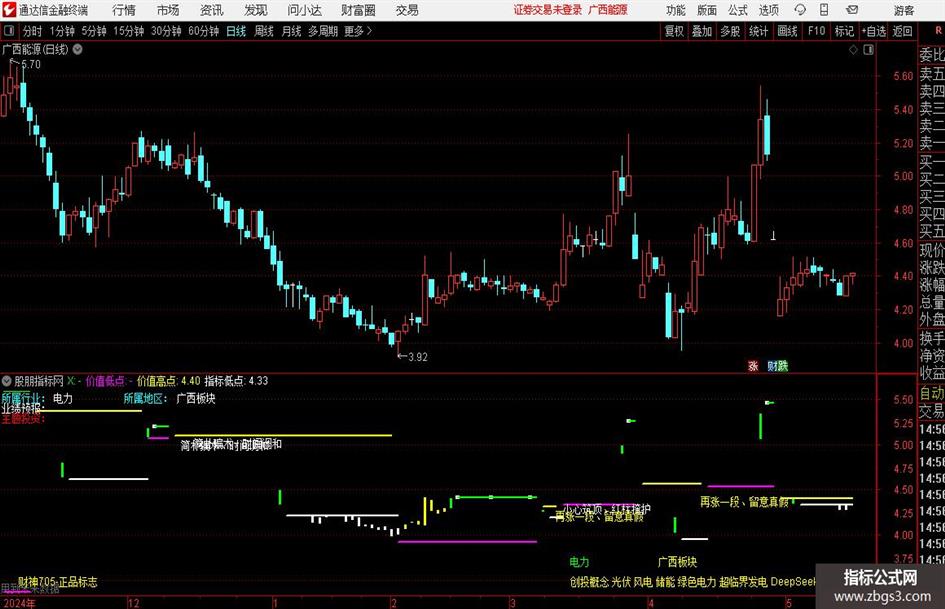Switch to the 分时 chart tab

[x=32, y=31]
